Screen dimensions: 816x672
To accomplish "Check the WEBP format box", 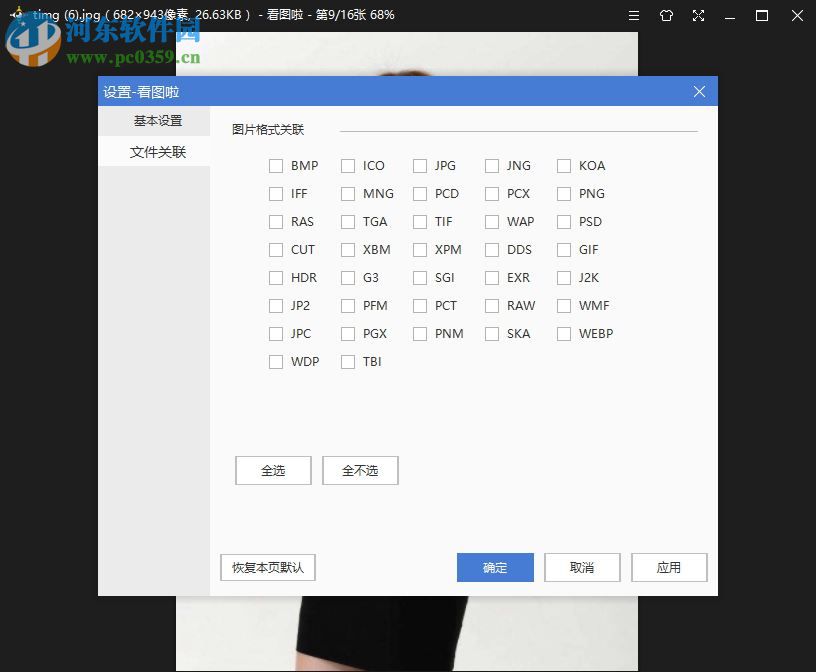I will click(x=564, y=333).
